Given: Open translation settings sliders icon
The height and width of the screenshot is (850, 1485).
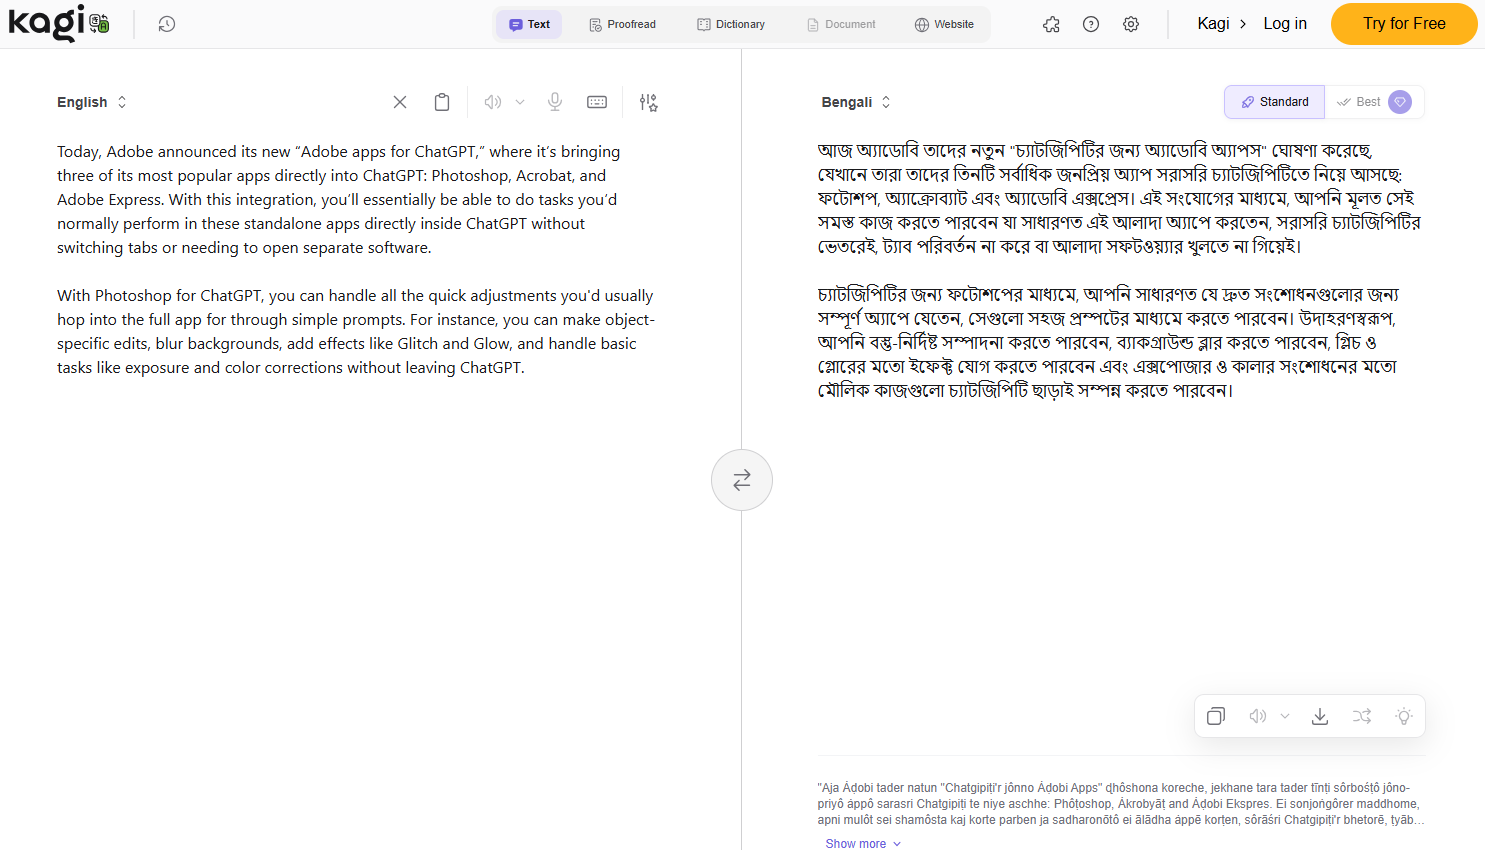Looking at the screenshot, I should point(648,101).
